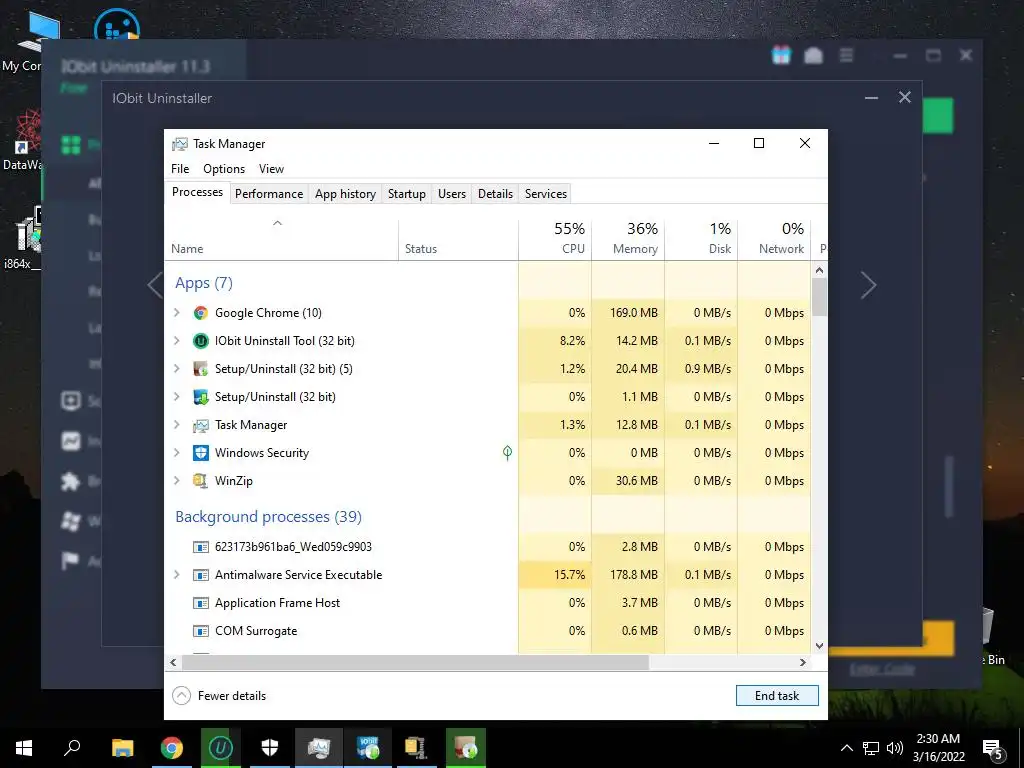Switch to IObit Uninstaller taskbar icon

[221, 748]
